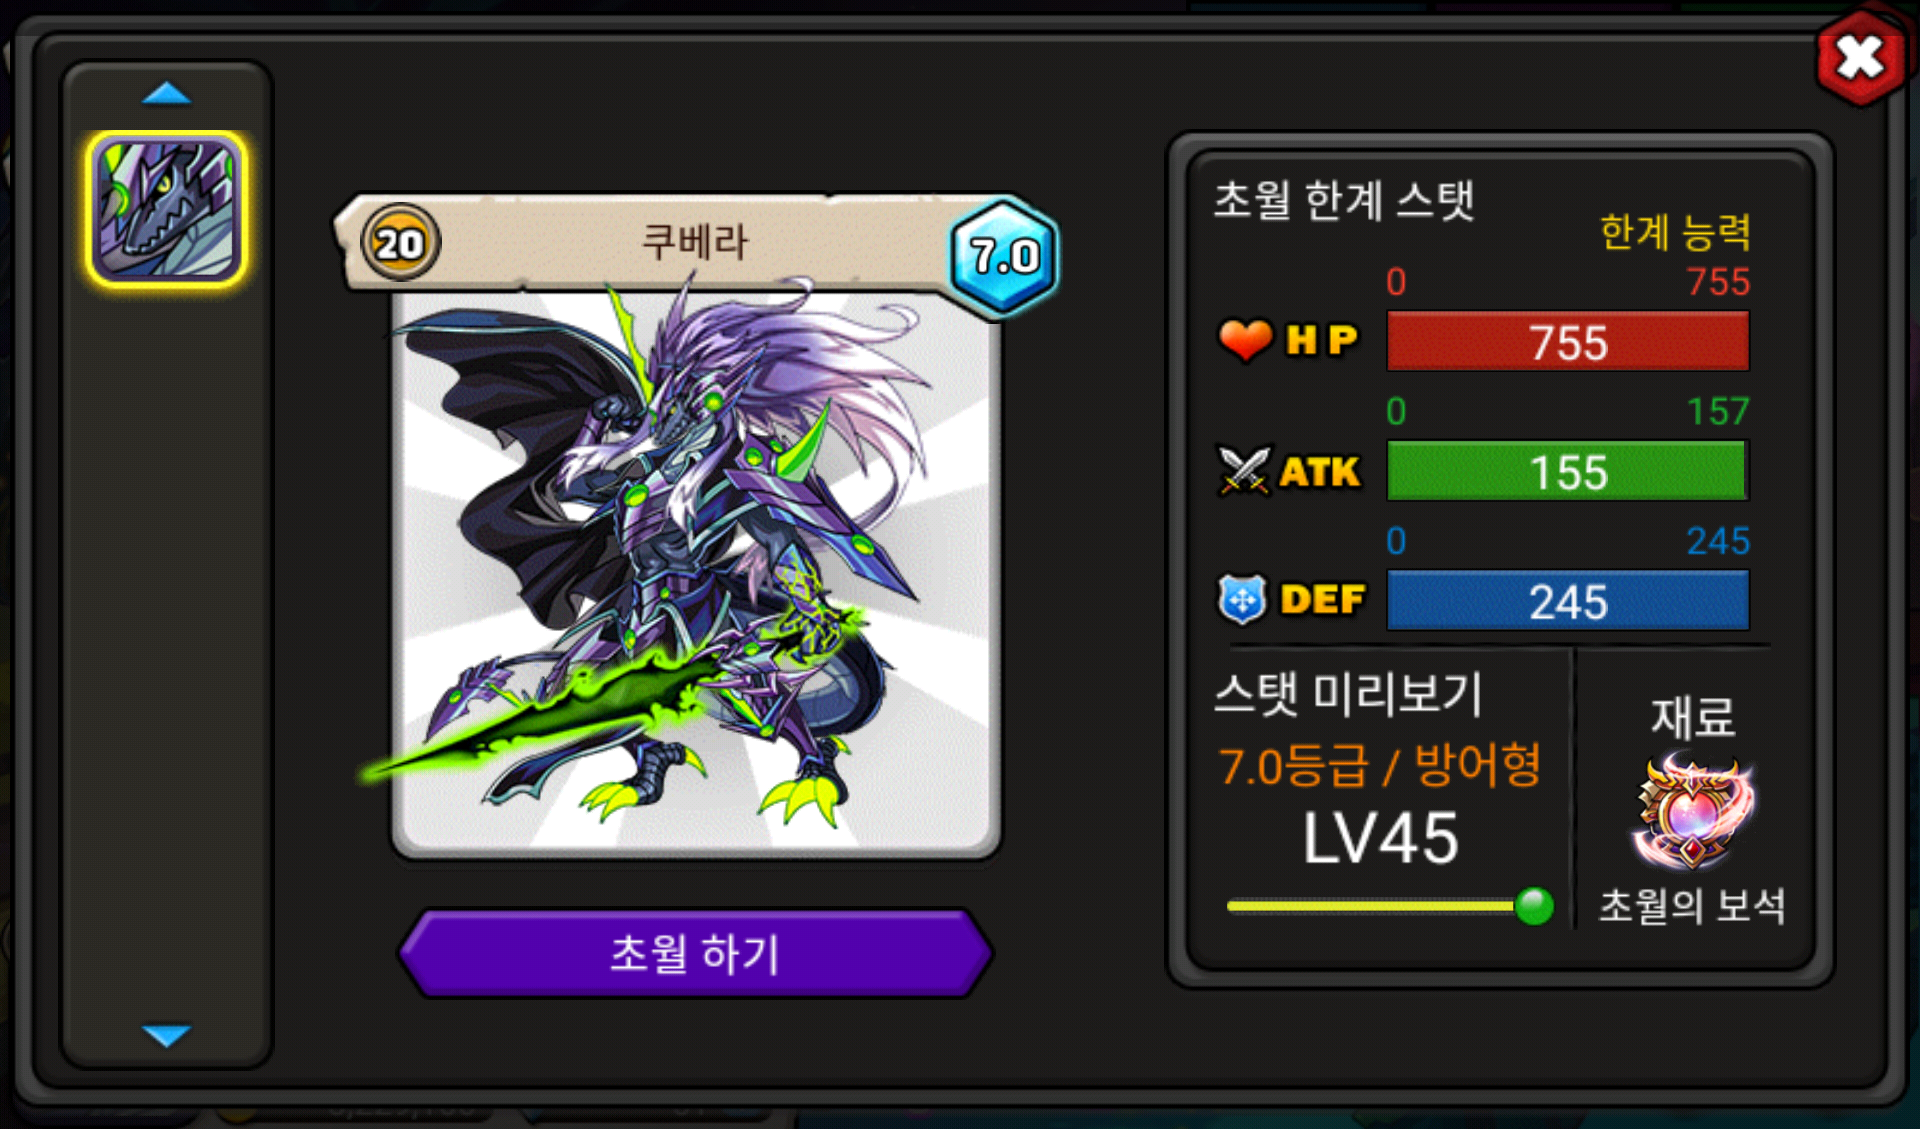
Task: Click the 쿠베라 character artwork card
Action: coord(696,574)
